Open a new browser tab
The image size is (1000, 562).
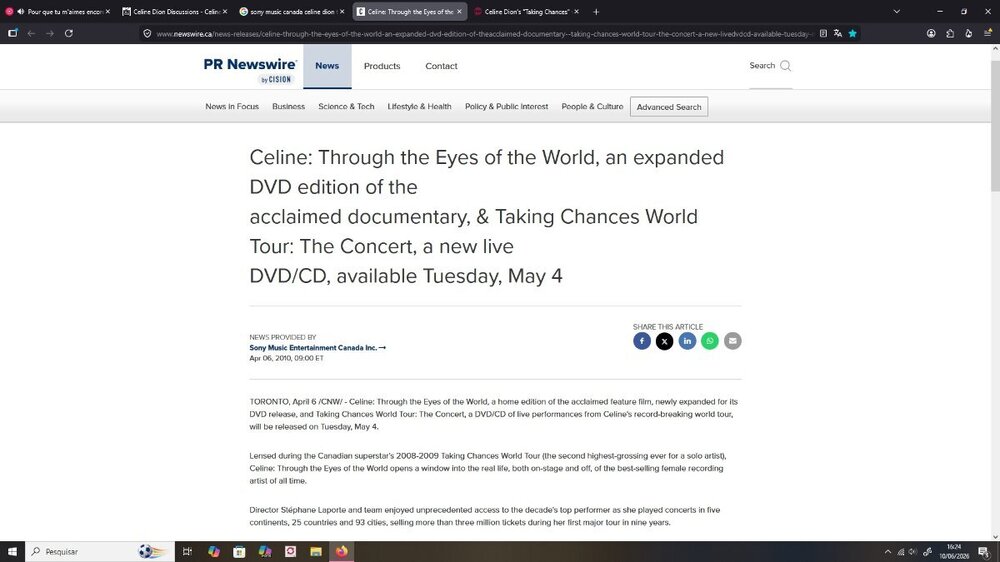596,11
